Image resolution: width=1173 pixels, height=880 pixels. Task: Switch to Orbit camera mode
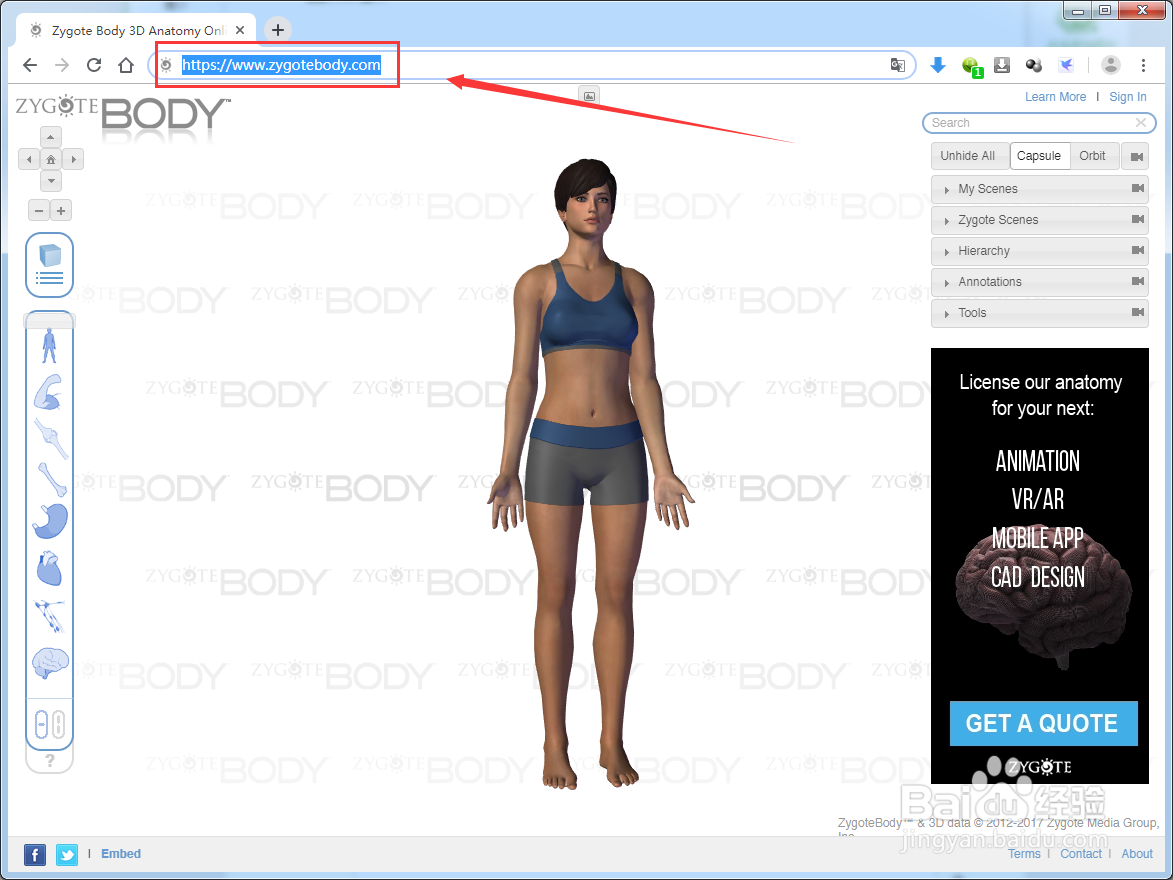coord(1092,156)
